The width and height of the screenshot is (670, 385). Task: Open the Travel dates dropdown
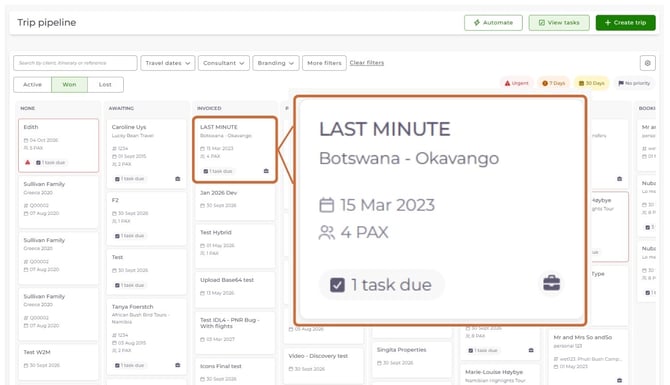pyautogui.click(x=168, y=63)
